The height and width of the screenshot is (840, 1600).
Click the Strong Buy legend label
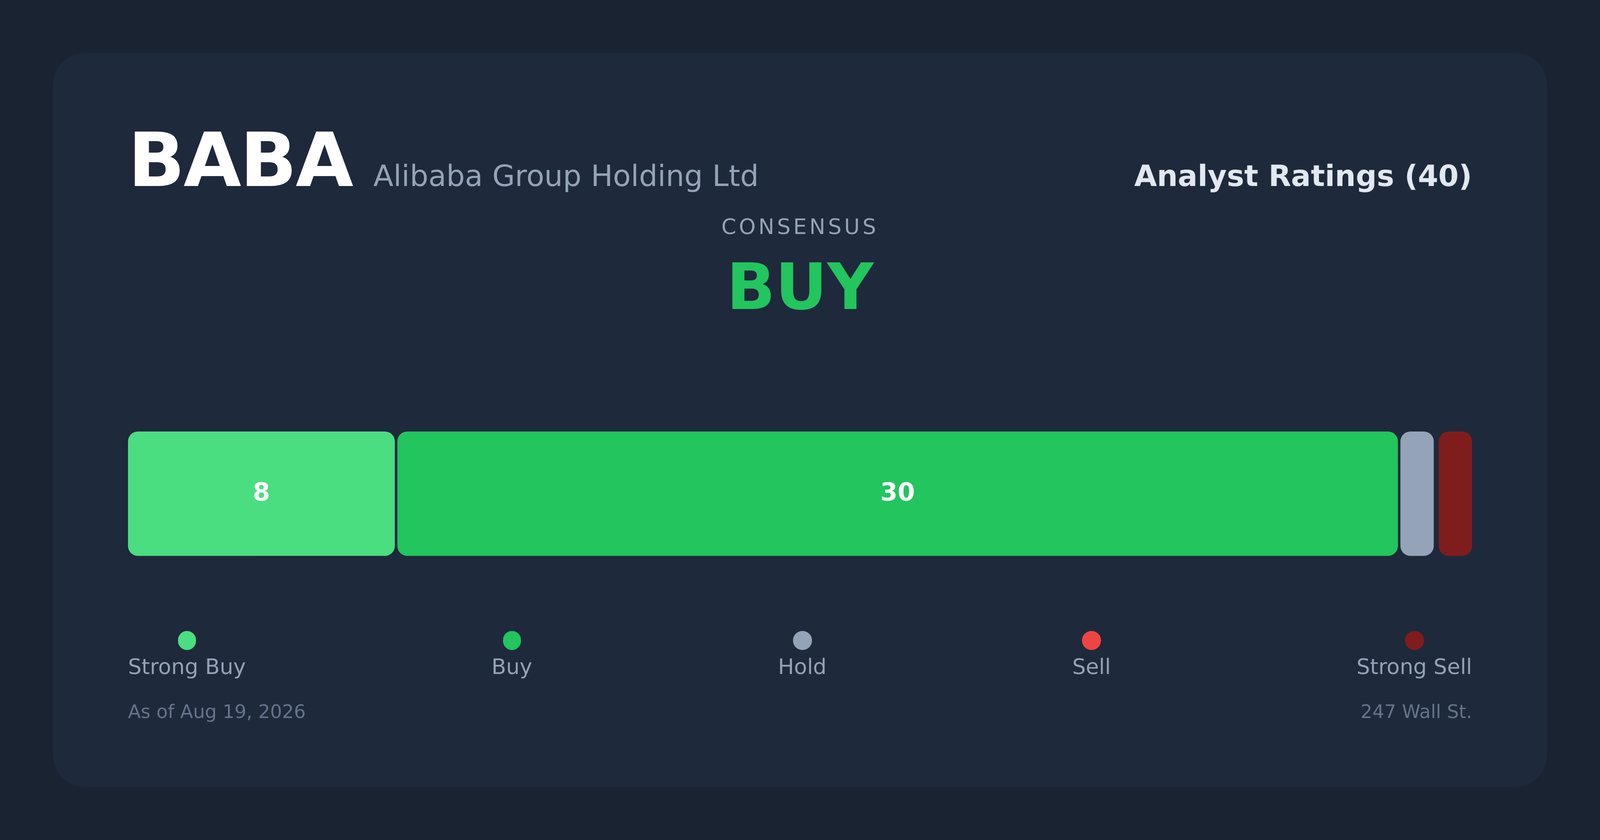[187, 667]
